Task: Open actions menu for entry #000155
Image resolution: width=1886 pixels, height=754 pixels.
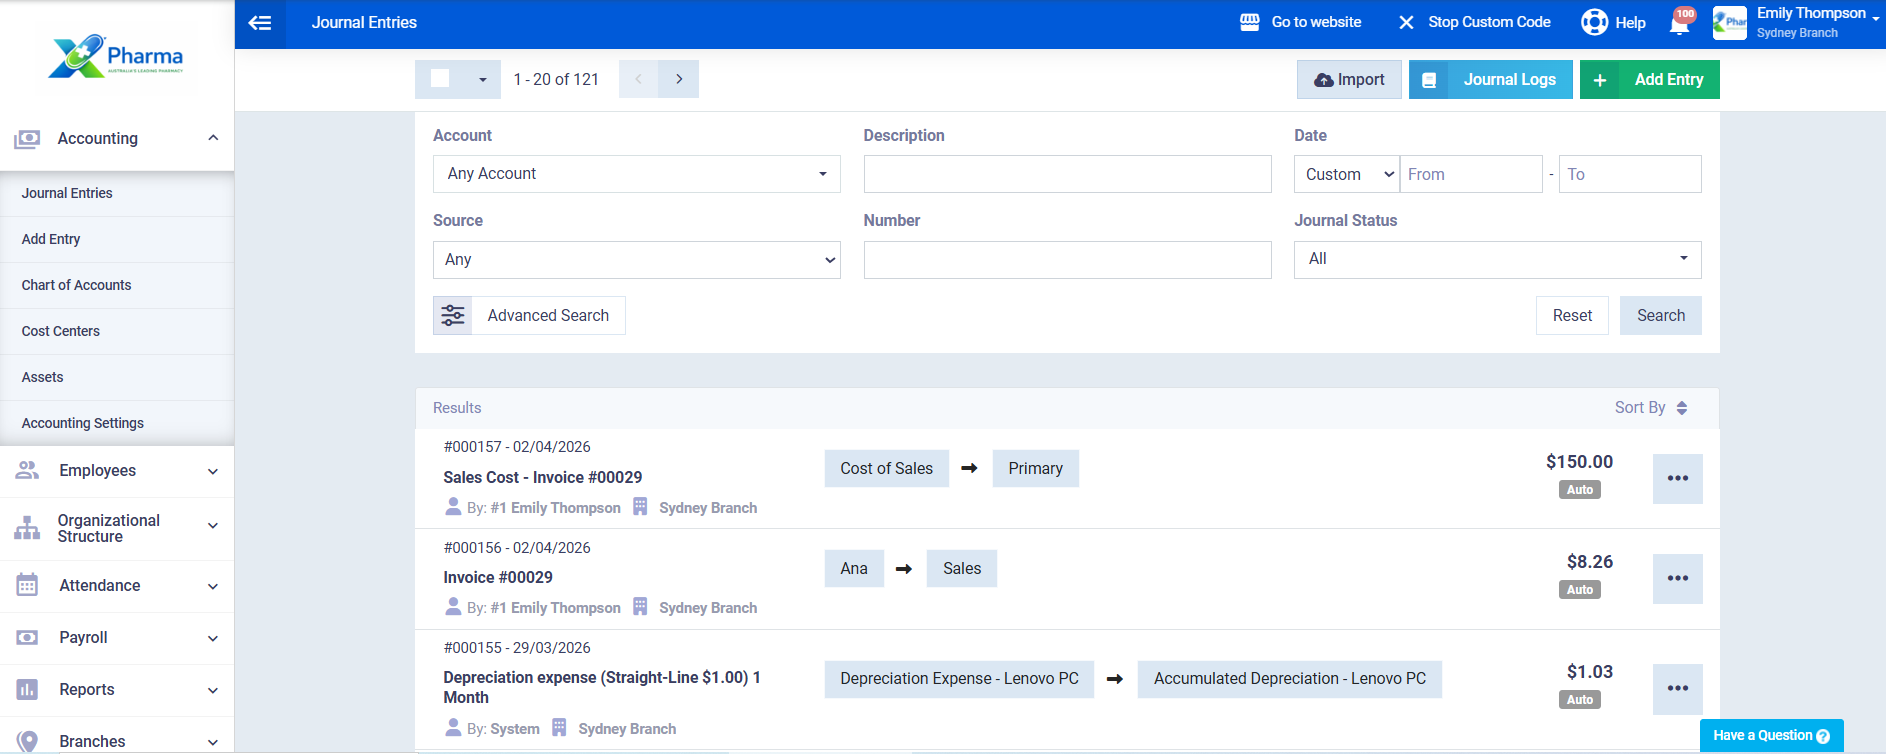Action: 1677,688
